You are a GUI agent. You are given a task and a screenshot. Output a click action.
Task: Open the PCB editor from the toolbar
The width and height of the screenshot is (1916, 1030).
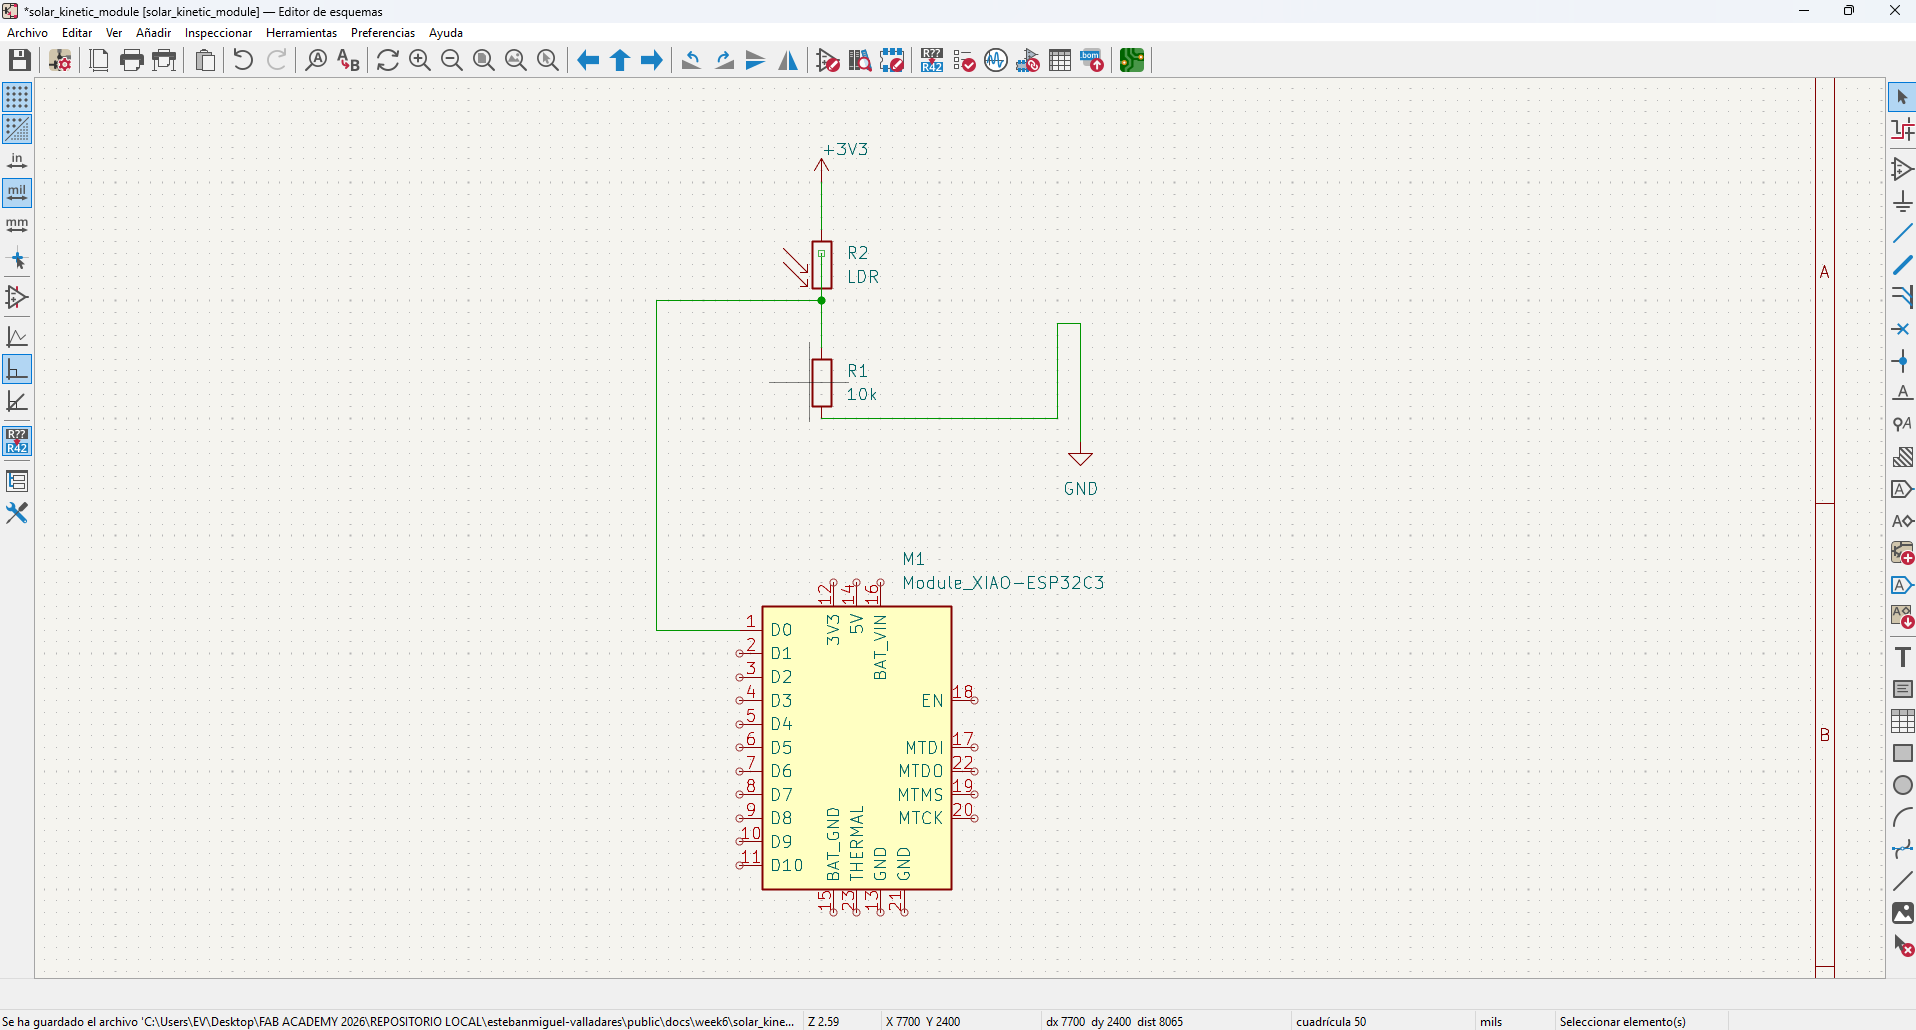(x=1131, y=60)
